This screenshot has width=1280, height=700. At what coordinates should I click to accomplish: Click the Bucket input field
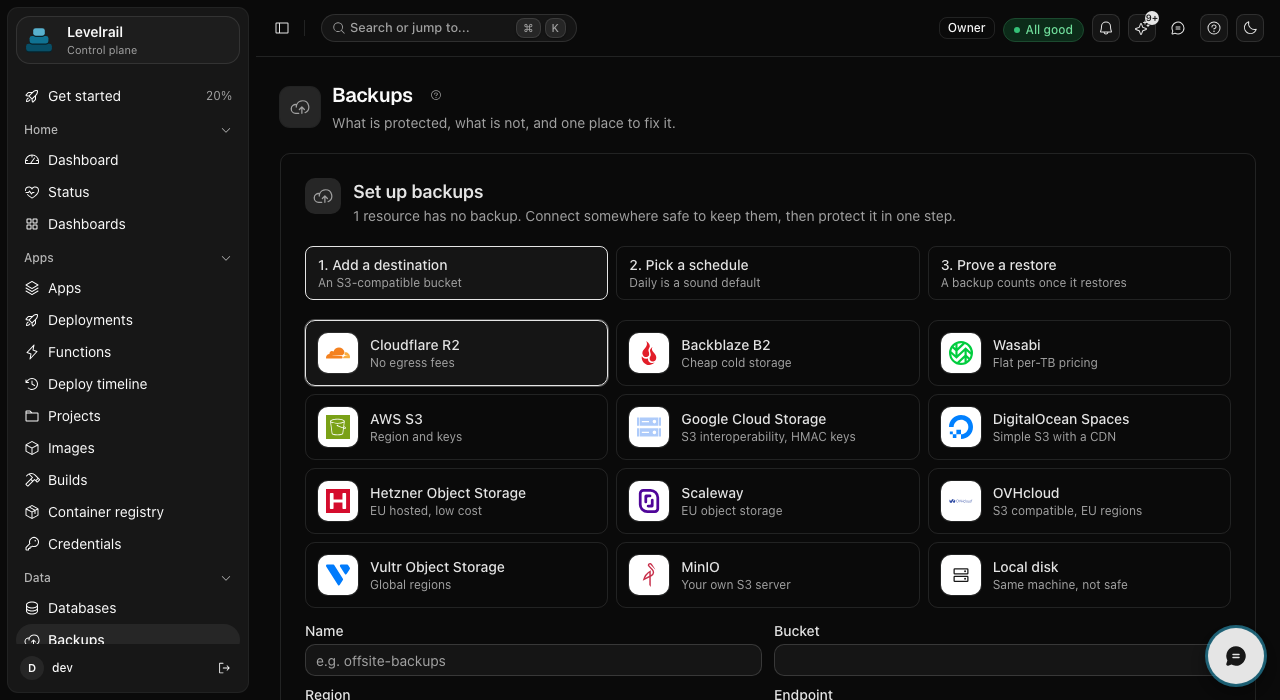pos(1002,660)
